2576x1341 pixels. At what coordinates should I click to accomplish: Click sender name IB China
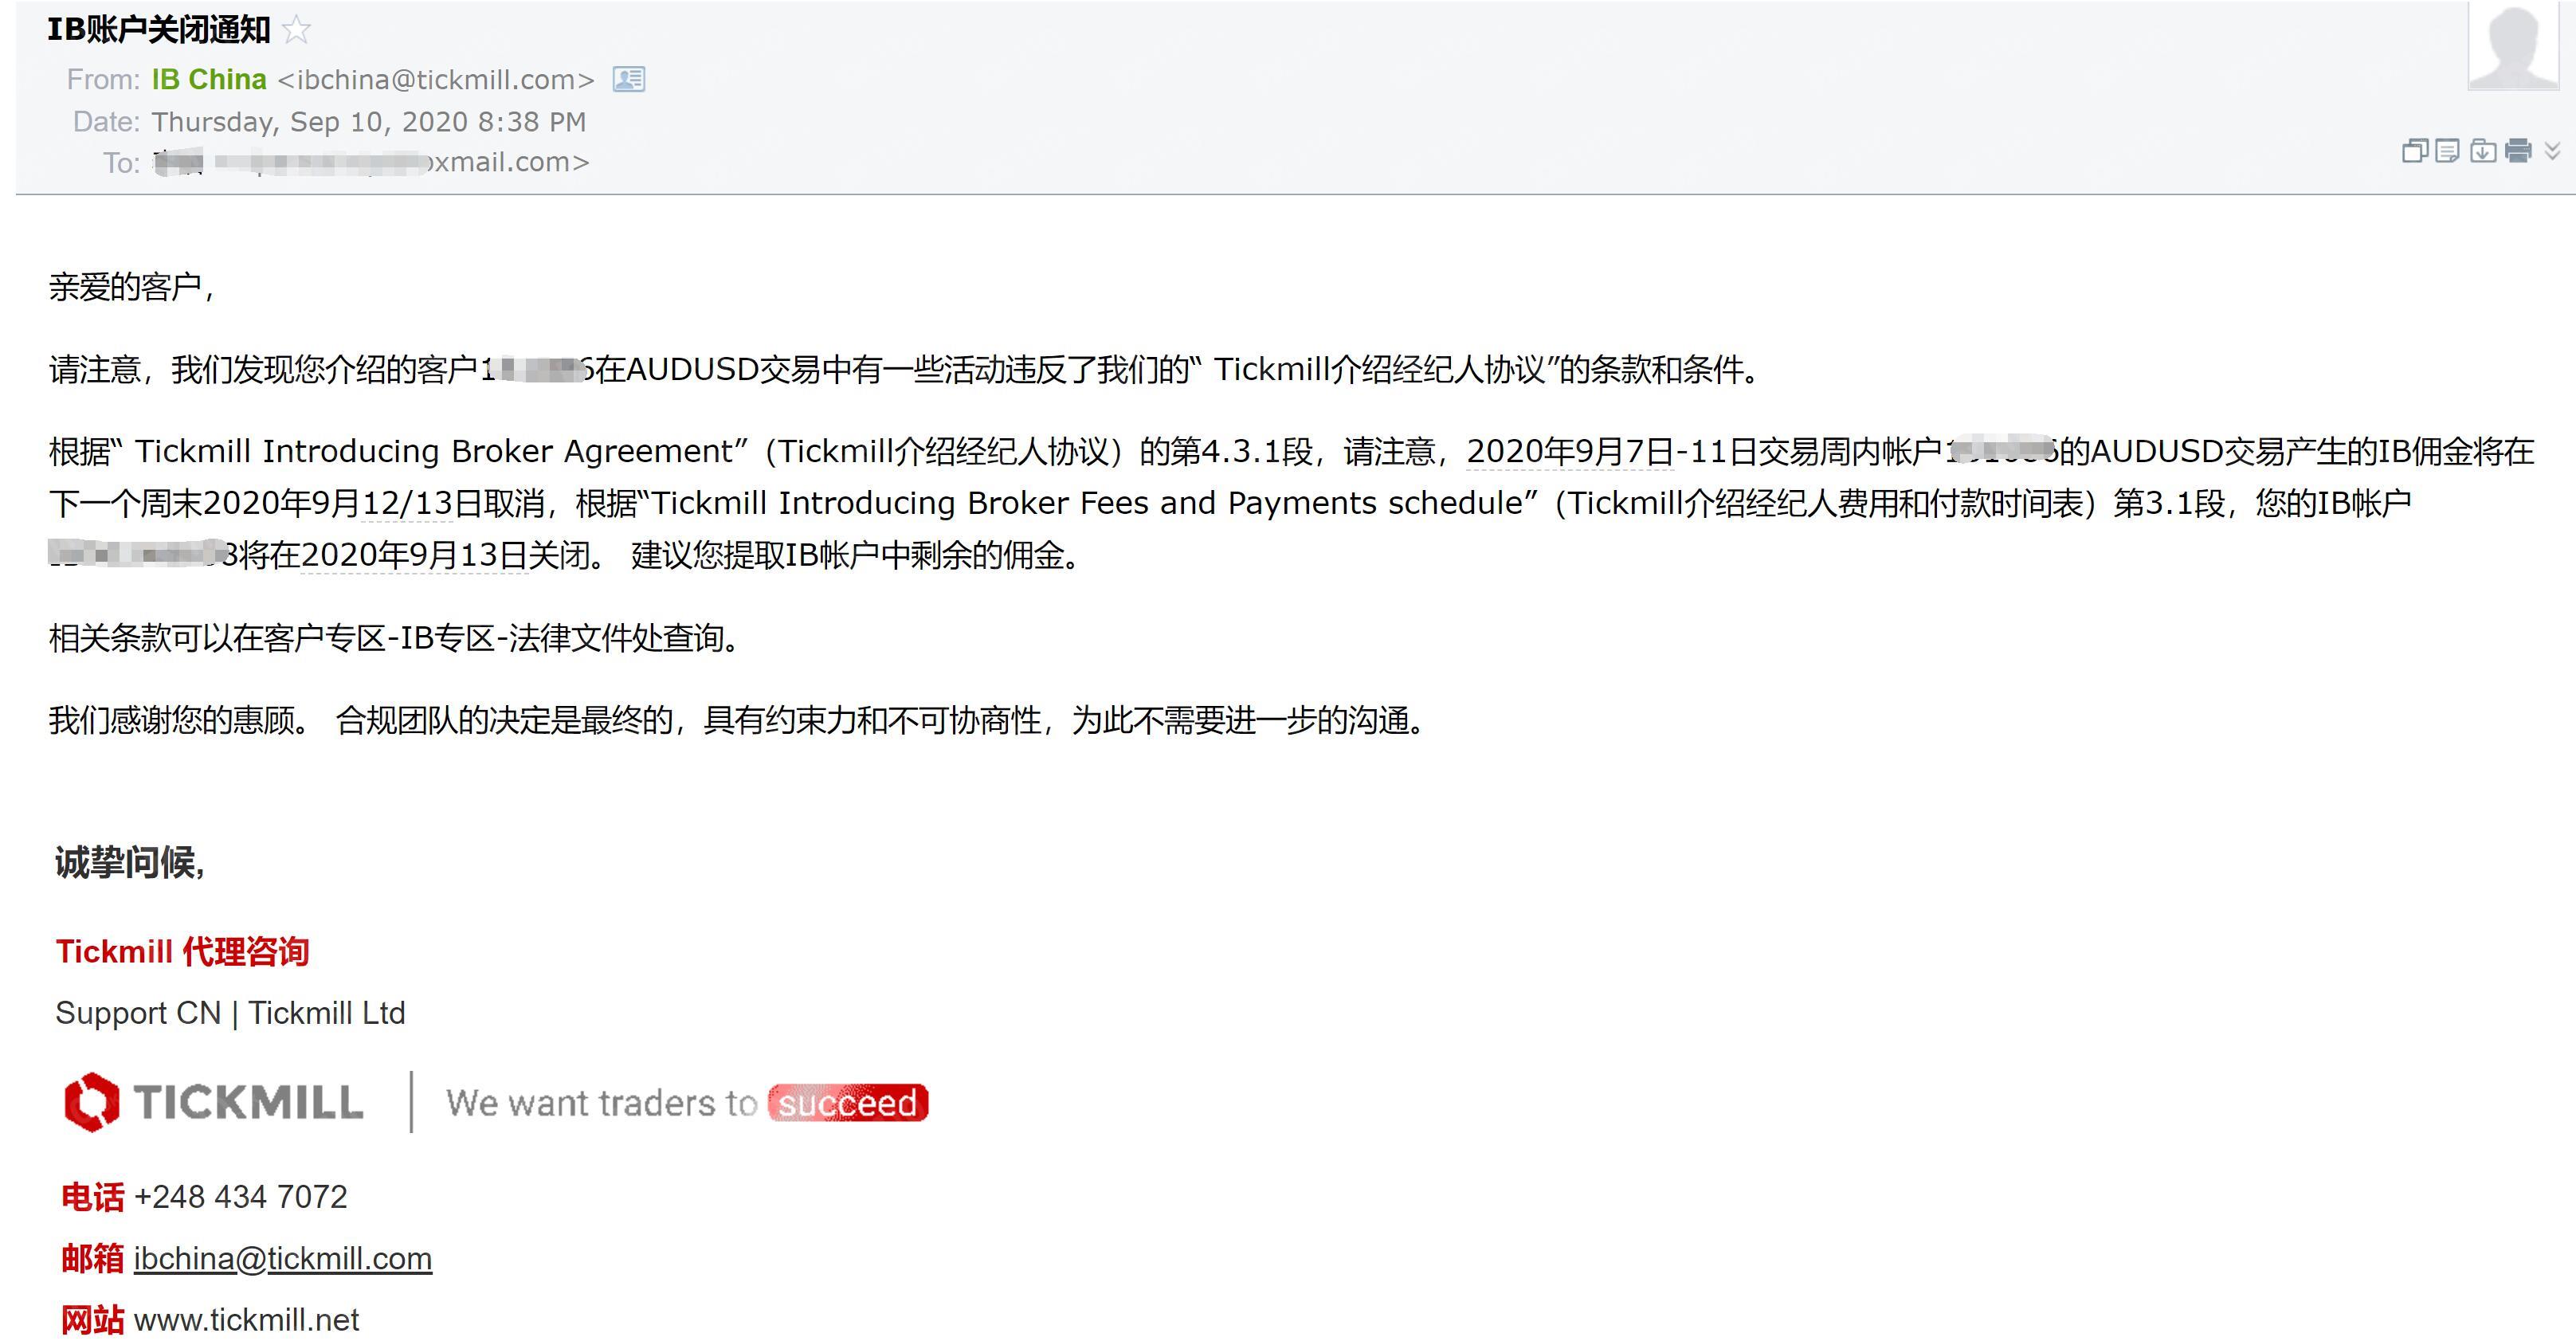(x=209, y=79)
